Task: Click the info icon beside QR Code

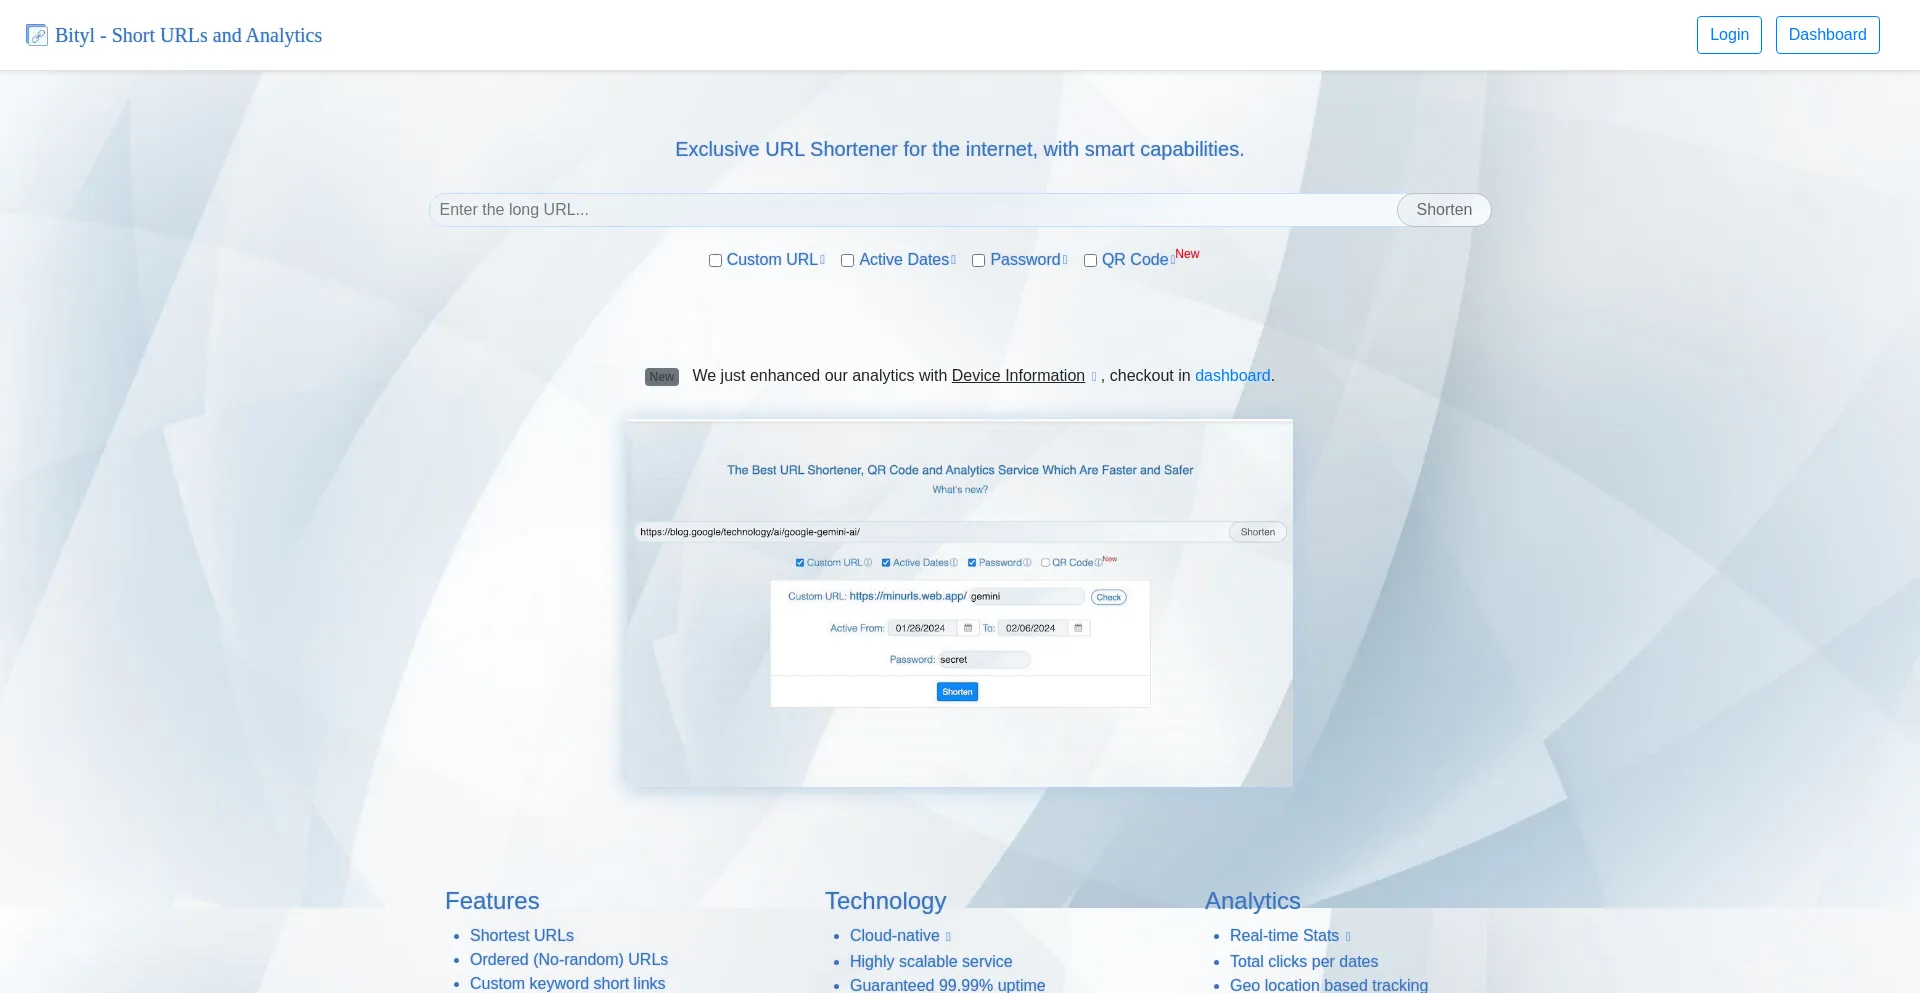Action: click(1173, 260)
